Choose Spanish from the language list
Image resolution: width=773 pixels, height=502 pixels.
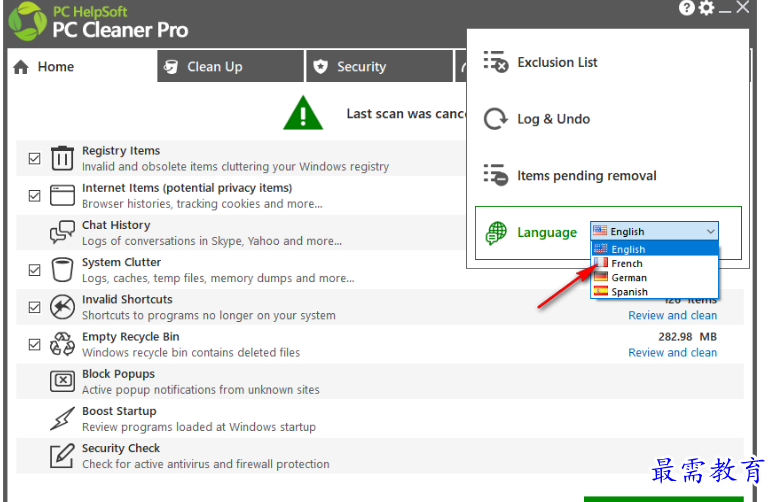tap(655, 291)
